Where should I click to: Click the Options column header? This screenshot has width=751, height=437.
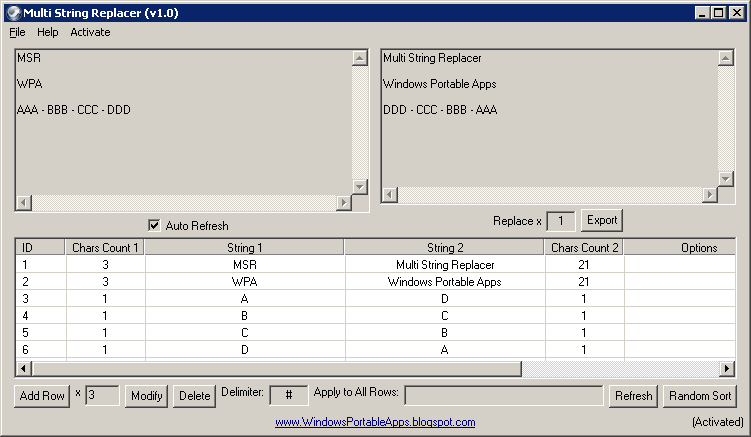point(680,248)
